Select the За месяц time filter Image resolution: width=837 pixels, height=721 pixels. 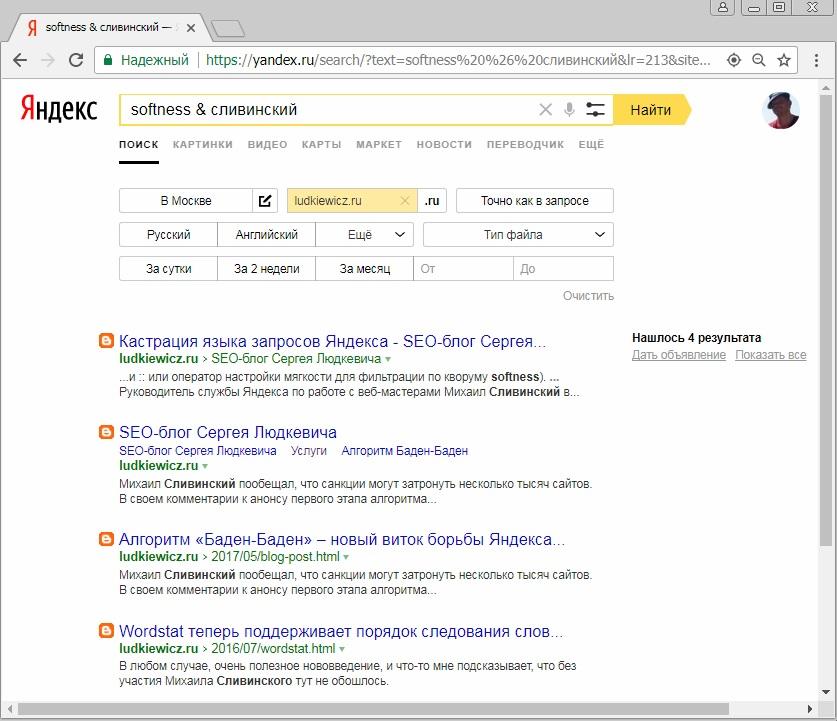[x=365, y=268]
